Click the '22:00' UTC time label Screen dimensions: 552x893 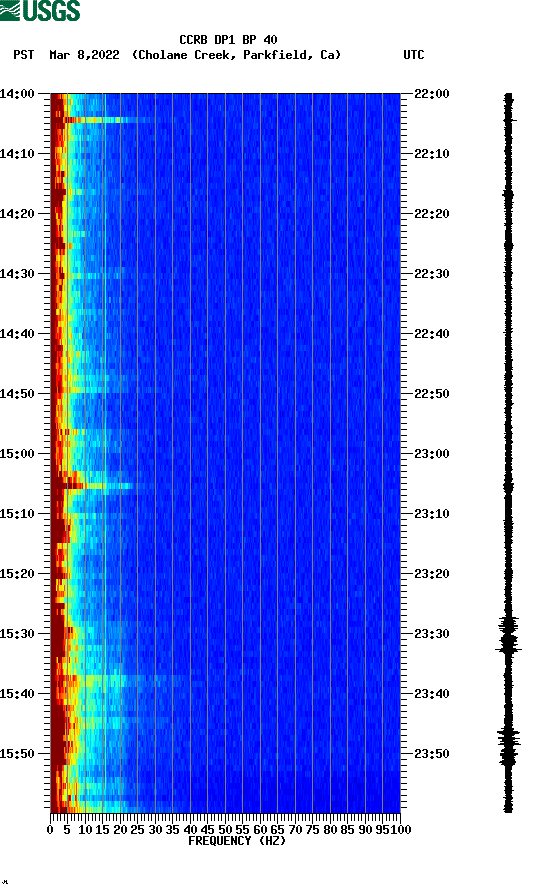[x=431, y=93]
